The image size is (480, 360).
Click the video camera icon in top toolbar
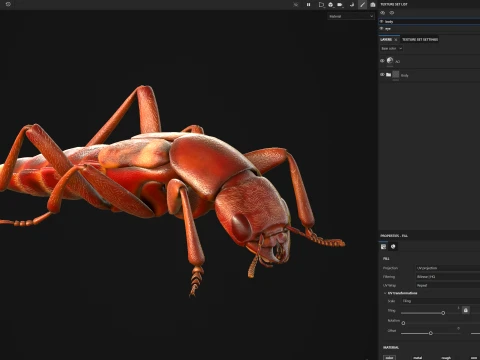[340, 5]
